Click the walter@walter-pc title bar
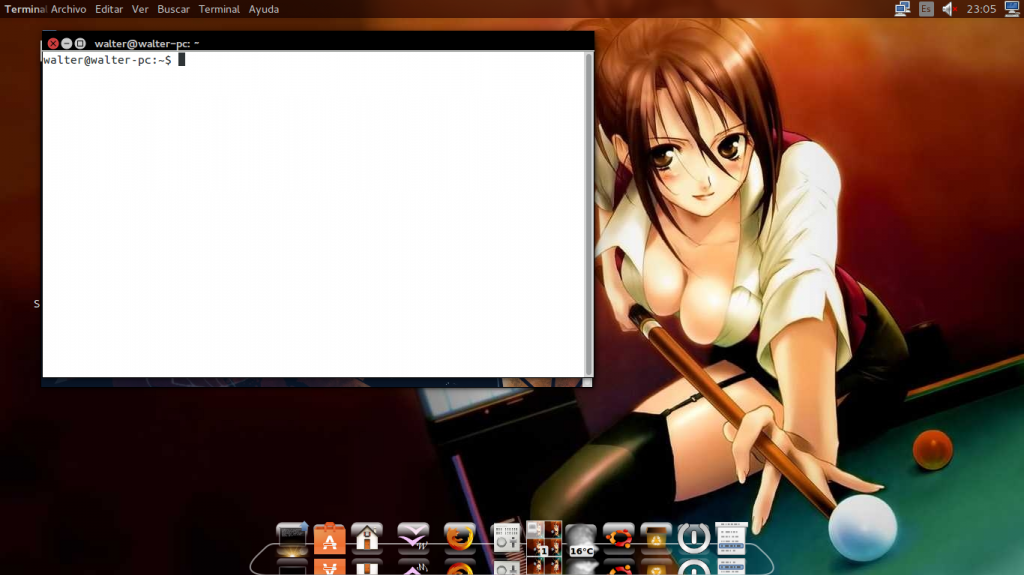 click(318, 43)
